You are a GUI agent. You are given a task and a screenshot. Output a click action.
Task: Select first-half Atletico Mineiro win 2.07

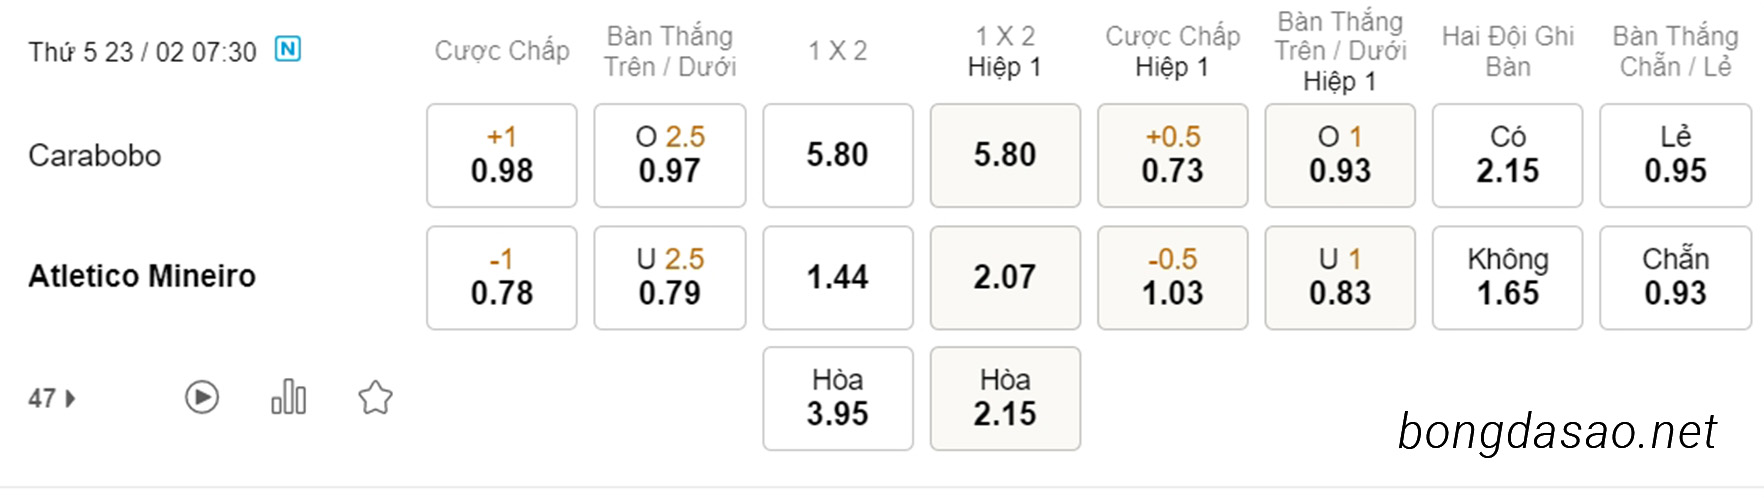1005,277
